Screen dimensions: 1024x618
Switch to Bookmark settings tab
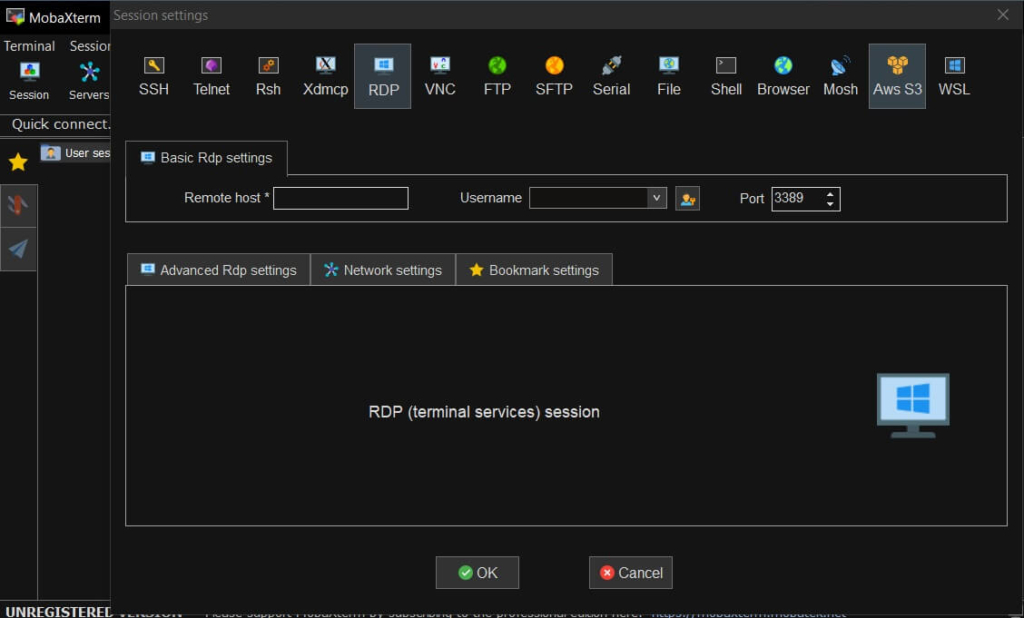(x=534, y=270)
